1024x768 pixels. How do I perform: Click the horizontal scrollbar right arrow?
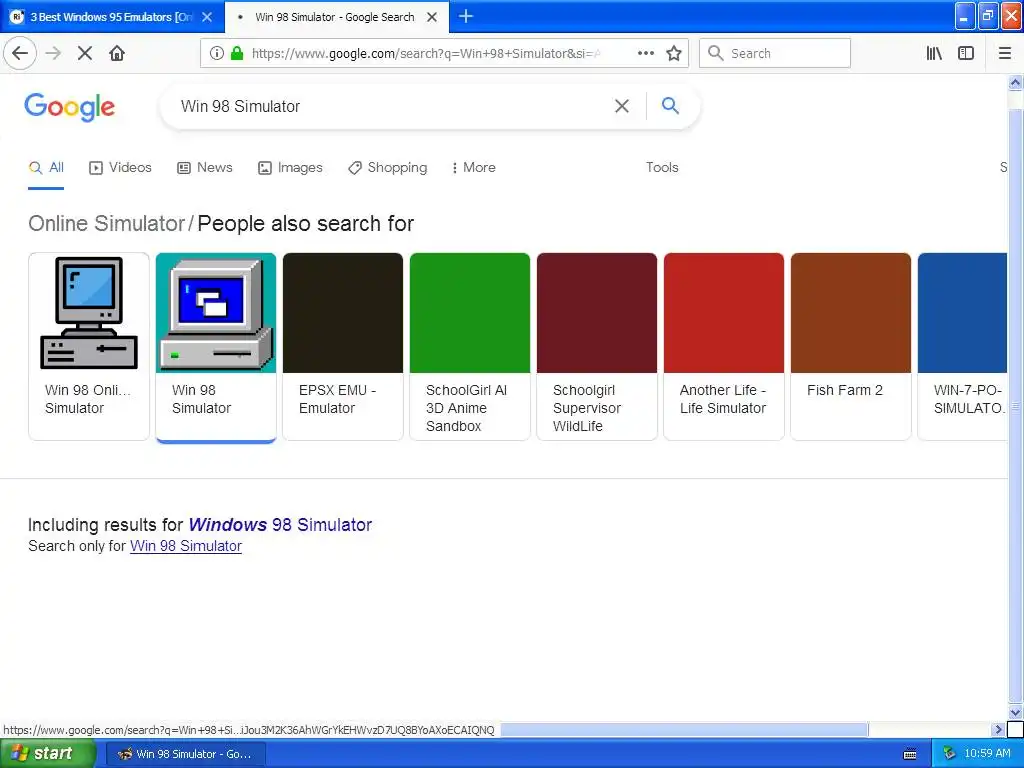click(998, 729)
